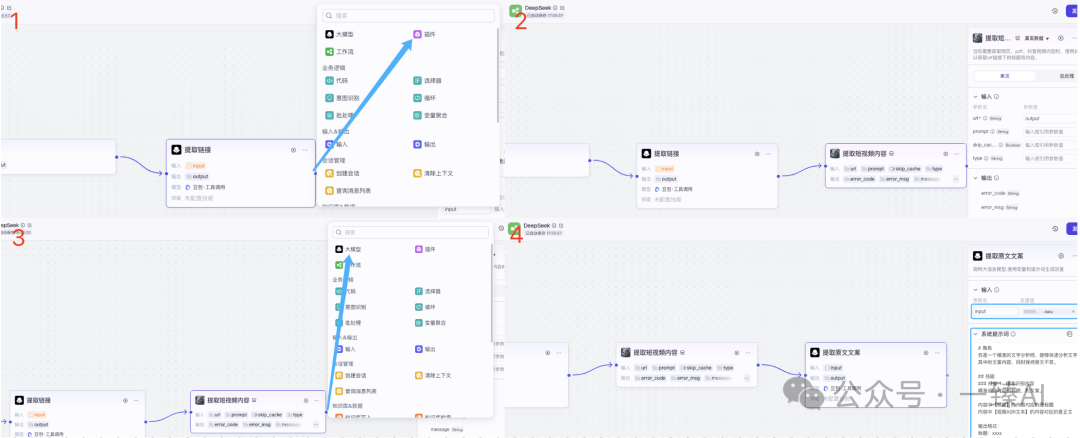This screenshot has width=1080, height=438.
Task: Choose 大模型 LLM node in screenshot 3 menu
Action: (x=349, y=249)
